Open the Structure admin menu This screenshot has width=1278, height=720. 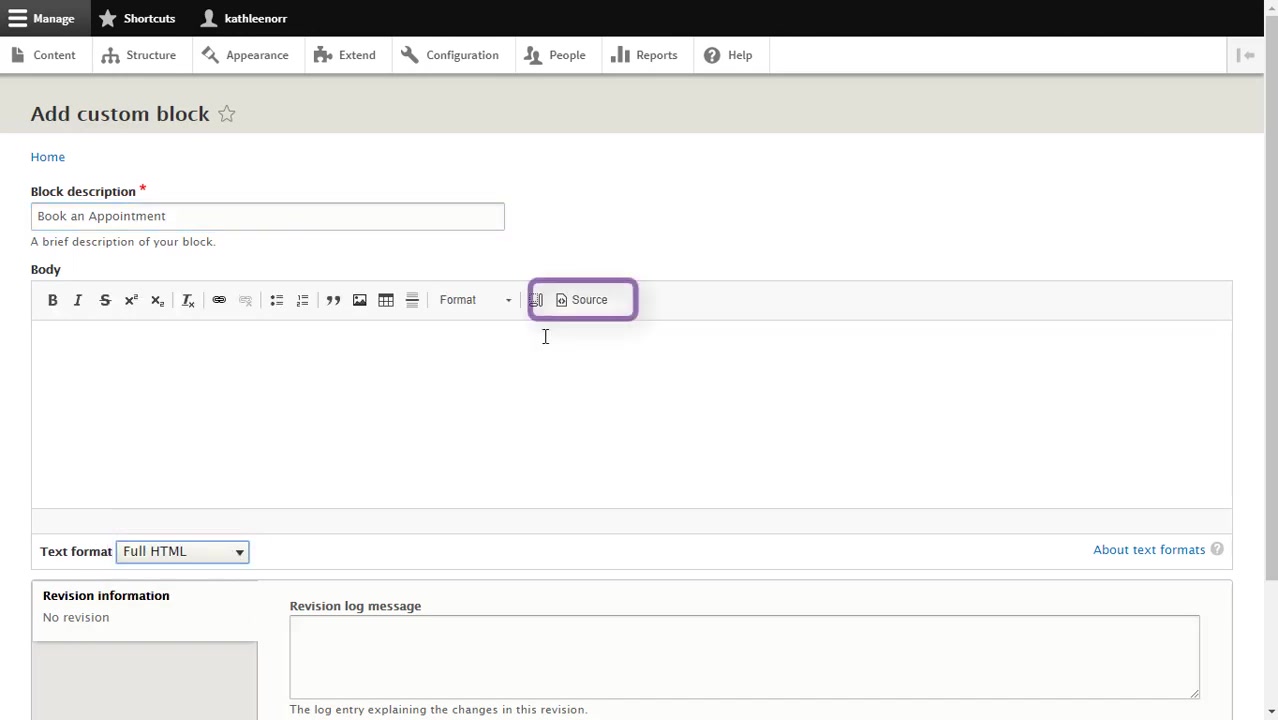coord(139,55)
